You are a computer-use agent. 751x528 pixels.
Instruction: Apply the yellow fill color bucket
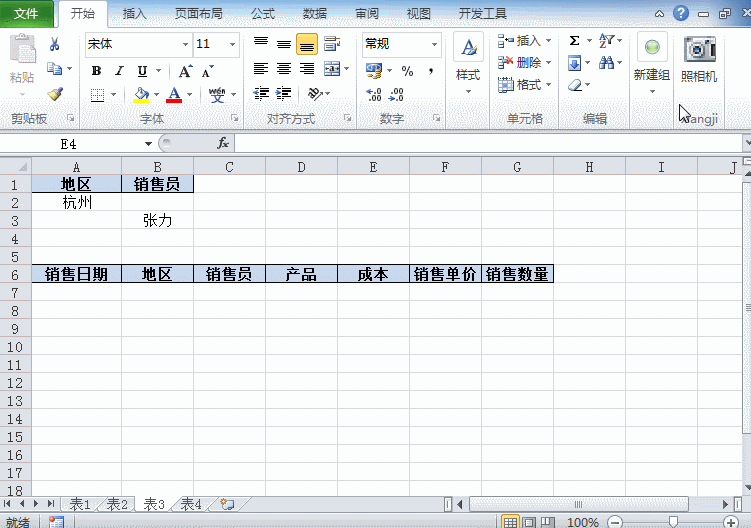141,94
